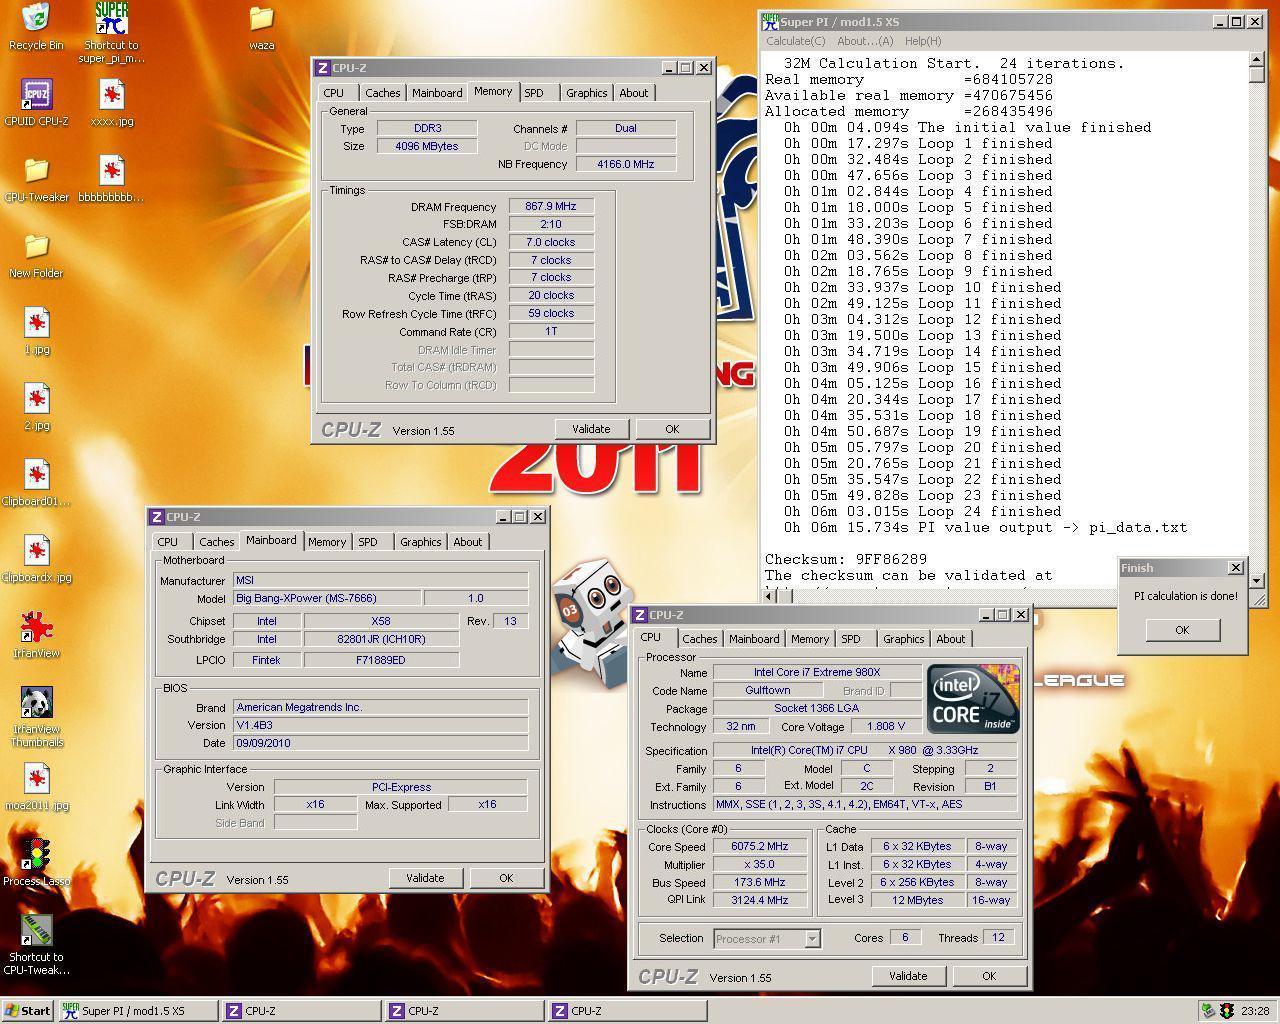
Task: Click Super PI vertical scrollbar up arrow
Action: point(1256,62)
